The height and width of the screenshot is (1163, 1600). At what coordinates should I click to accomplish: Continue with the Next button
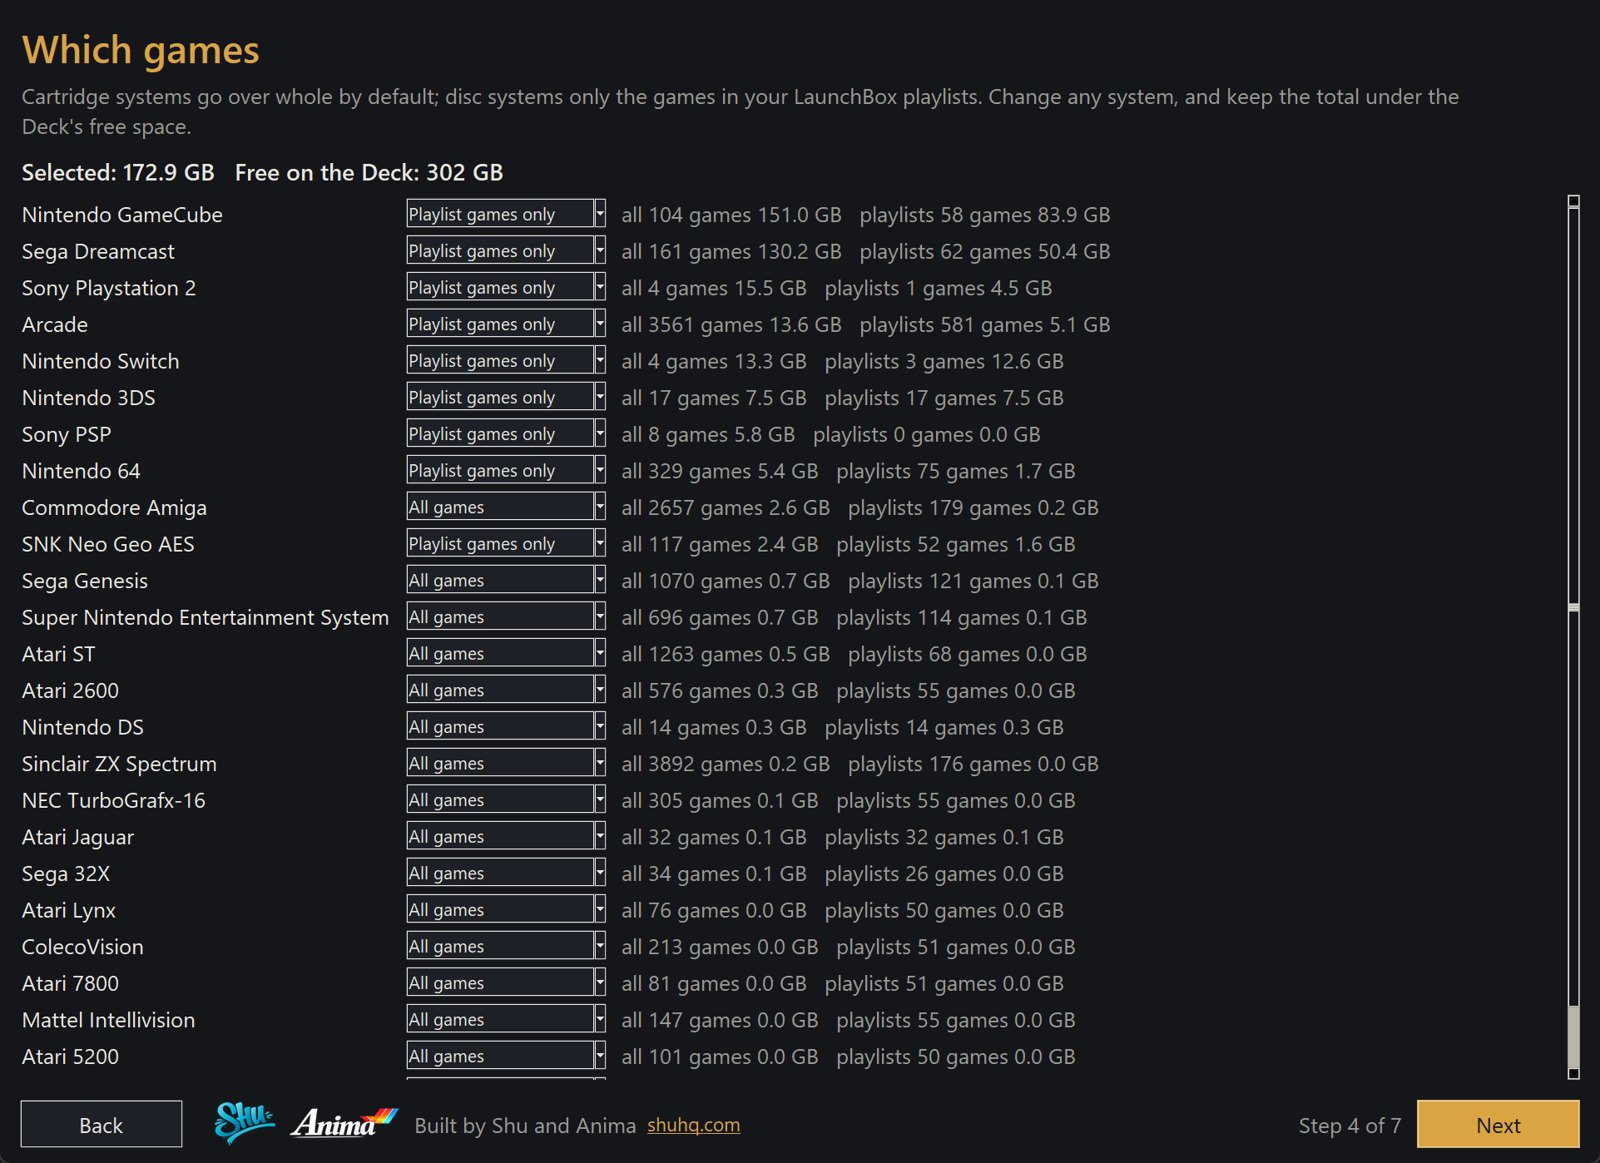tap(1498, 1124)
